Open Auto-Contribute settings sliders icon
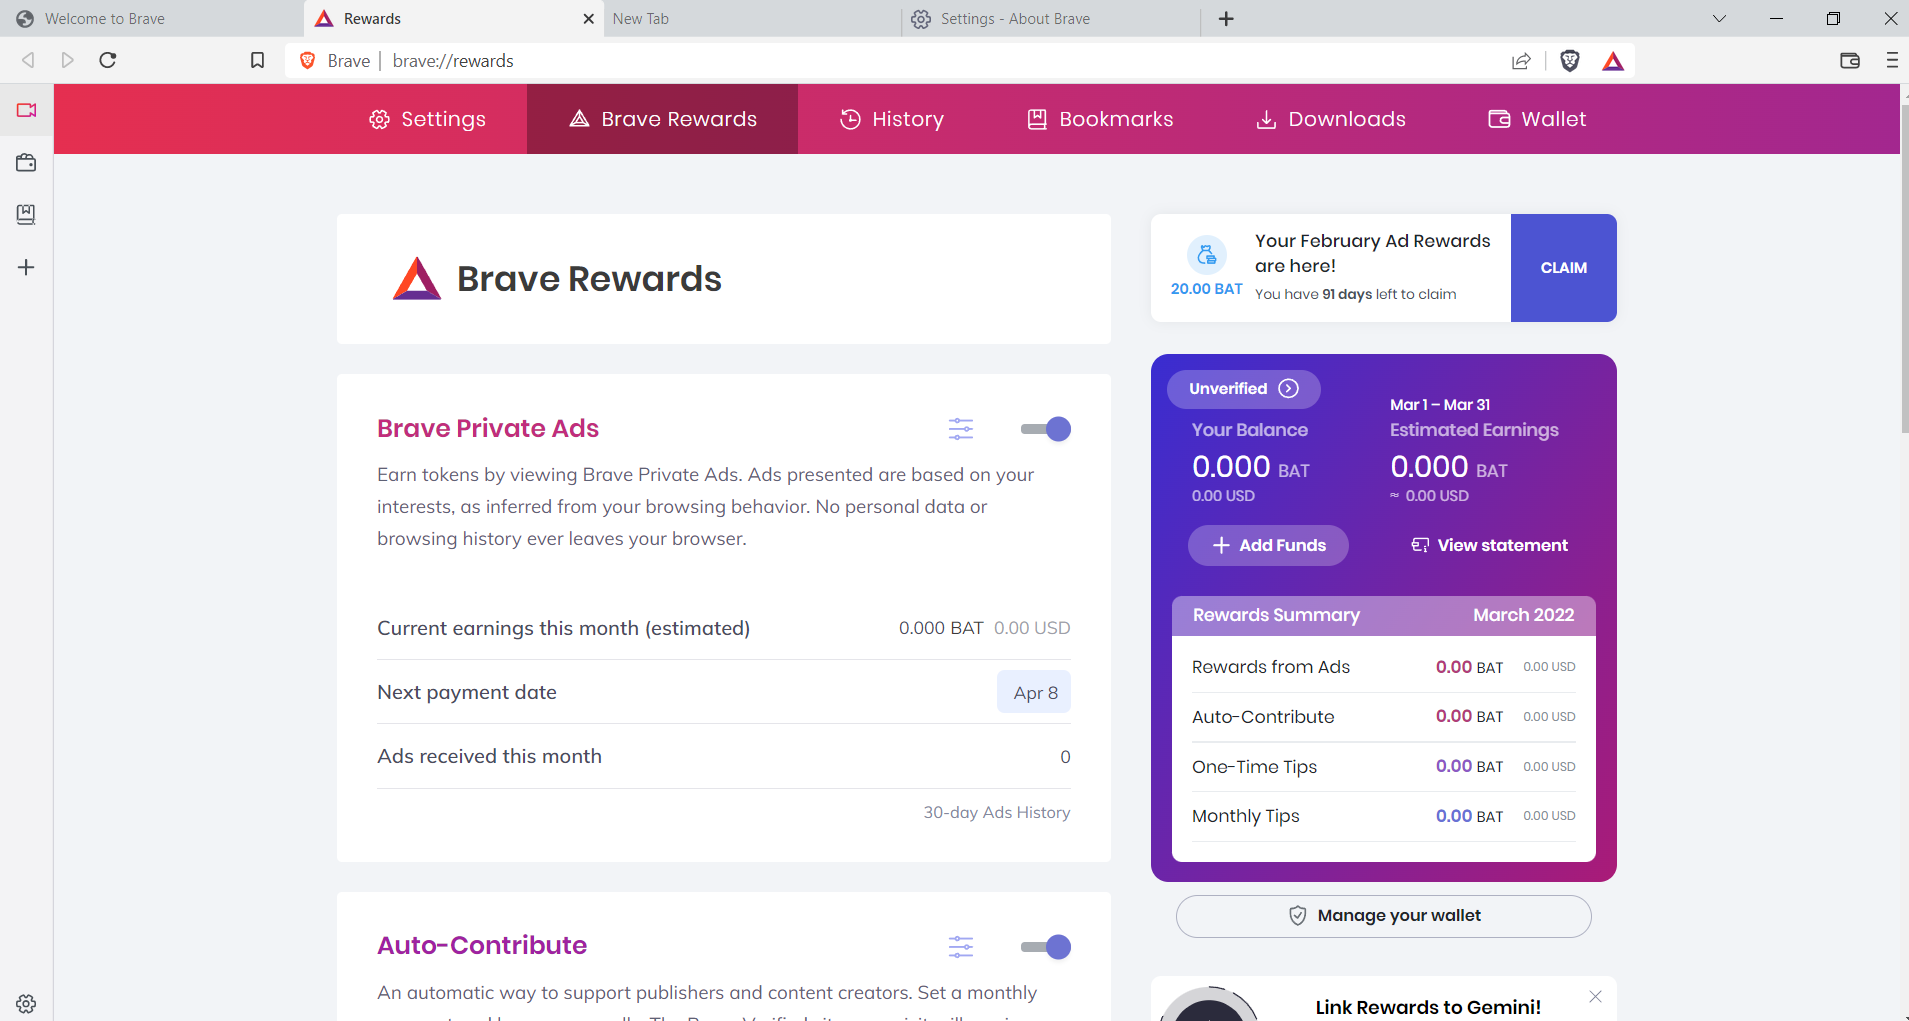1909x1021 pixels. coord(961,946)
